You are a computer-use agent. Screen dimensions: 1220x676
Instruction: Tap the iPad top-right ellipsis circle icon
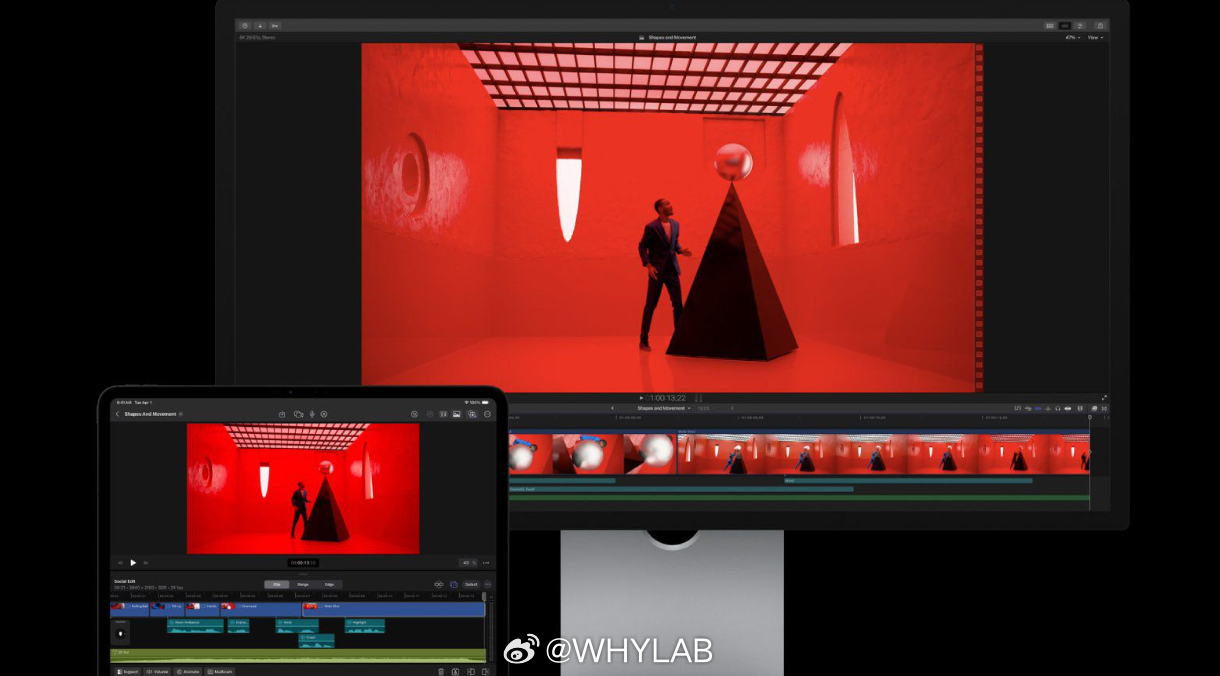point(487,414)
